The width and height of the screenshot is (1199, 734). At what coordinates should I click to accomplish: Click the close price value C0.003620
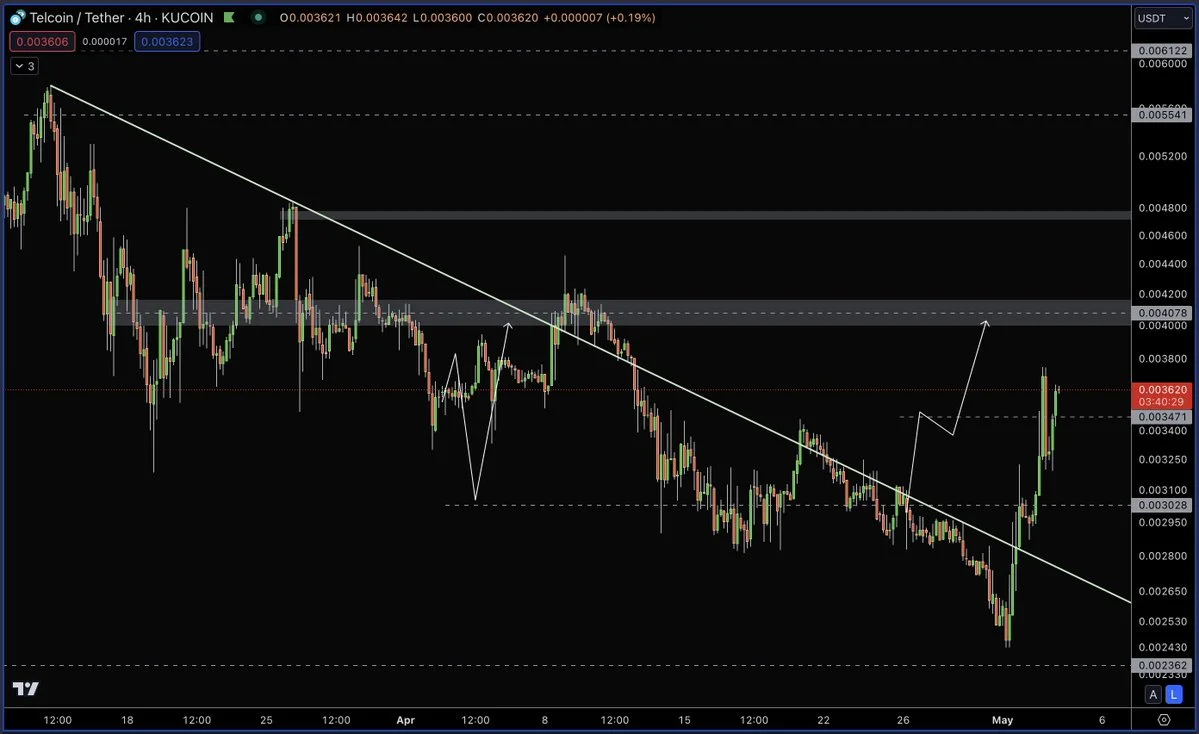point(508,18)
